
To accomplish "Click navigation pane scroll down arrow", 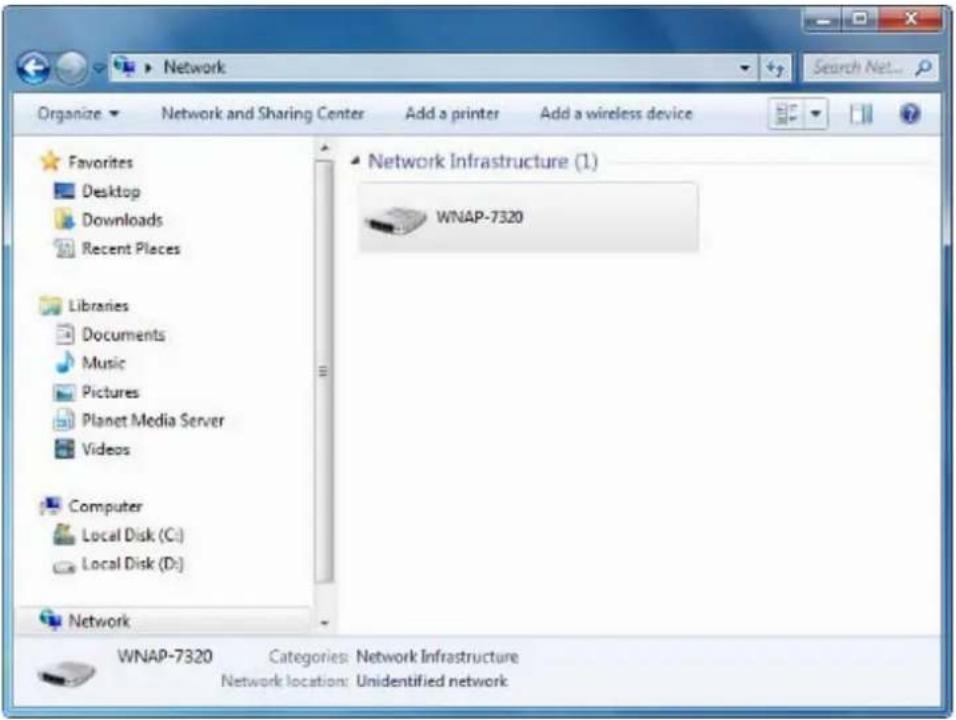I will [324, 623].
